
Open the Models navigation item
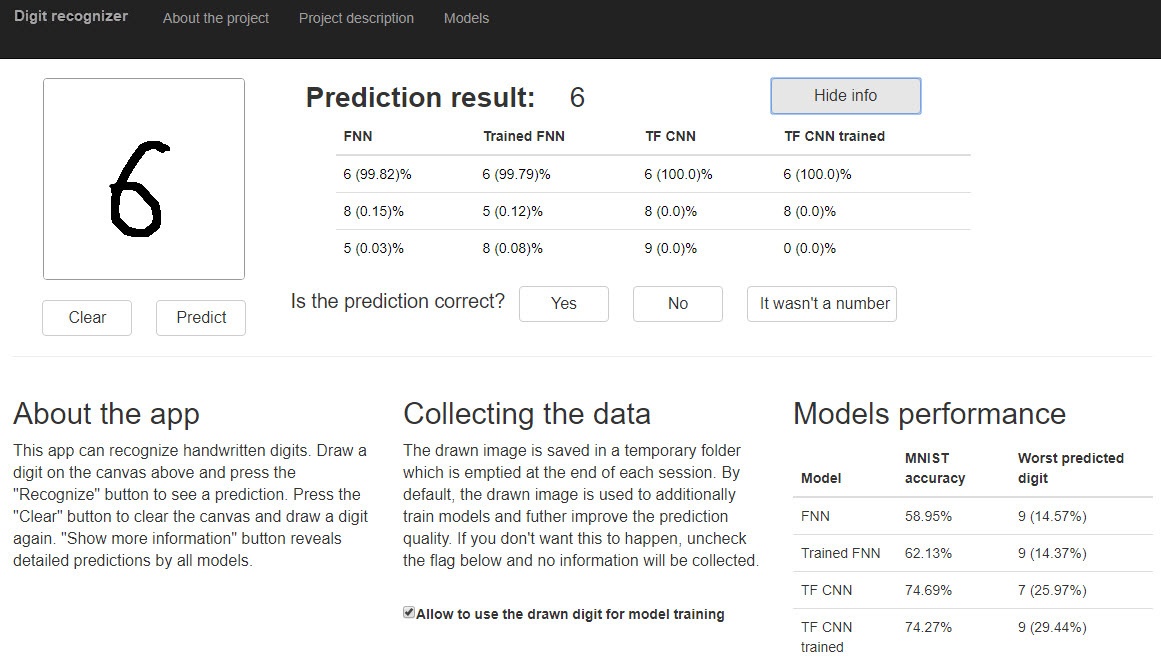pos(466,18)
